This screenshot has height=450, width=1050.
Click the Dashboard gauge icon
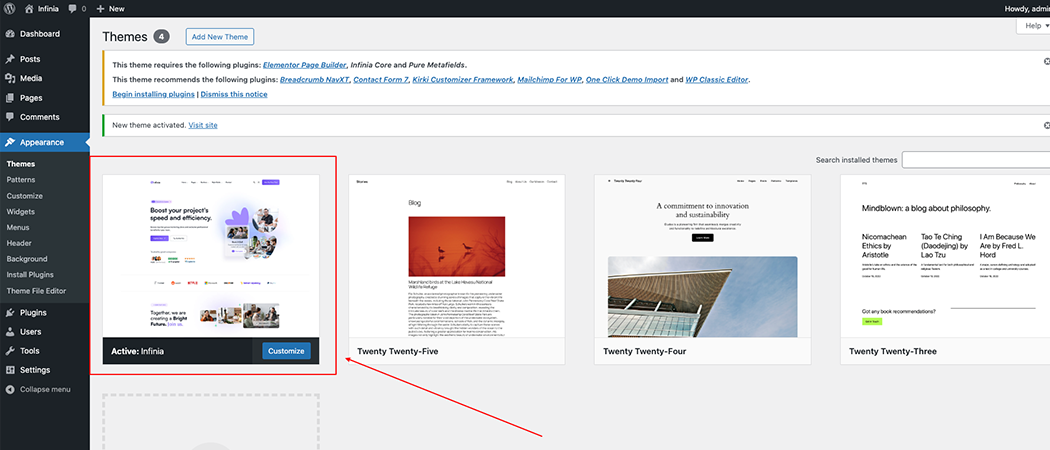click(10, 33)
